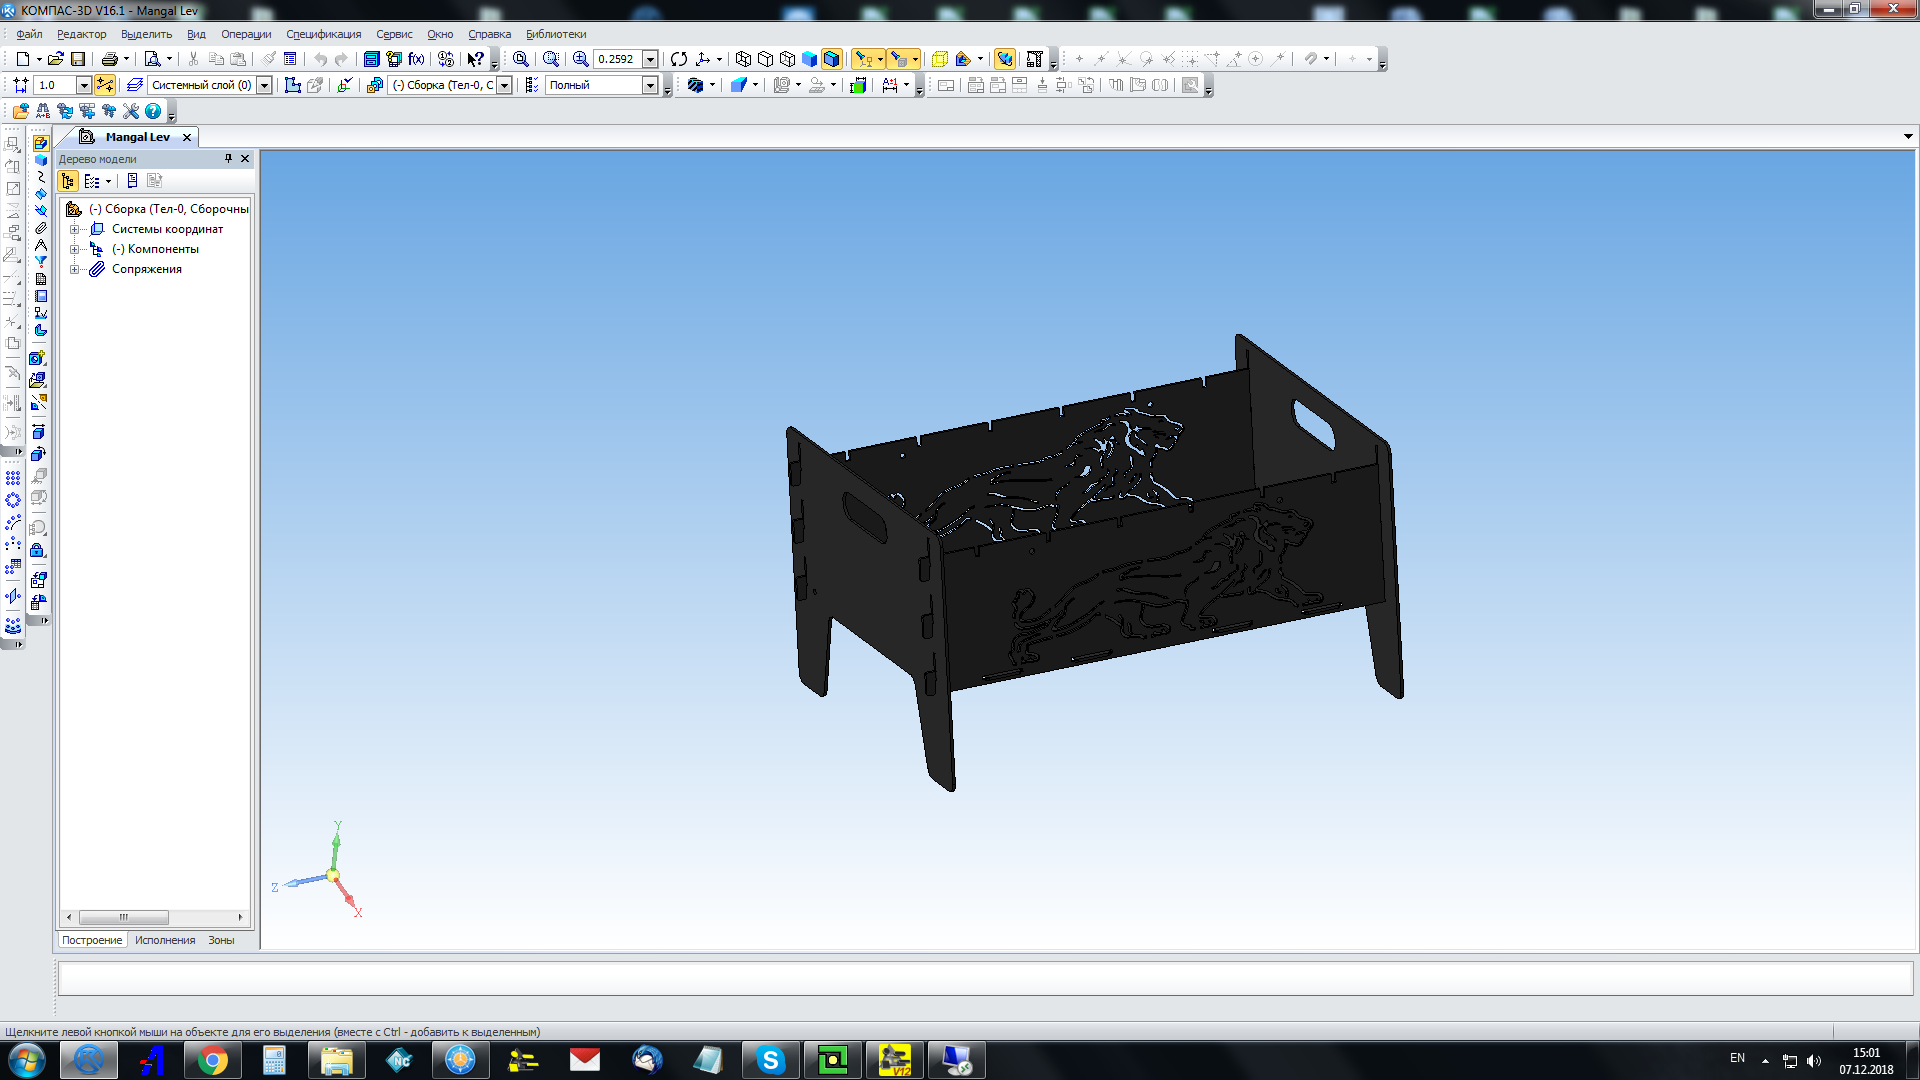Click the Add component from file icon
Image resolution: width=1920 pixels, height=1080 pixels.
point(38,381)
